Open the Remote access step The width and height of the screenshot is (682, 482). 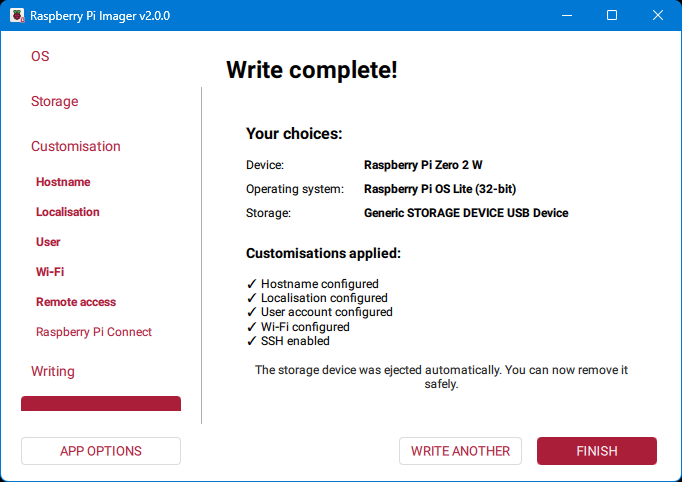point(76,302)
